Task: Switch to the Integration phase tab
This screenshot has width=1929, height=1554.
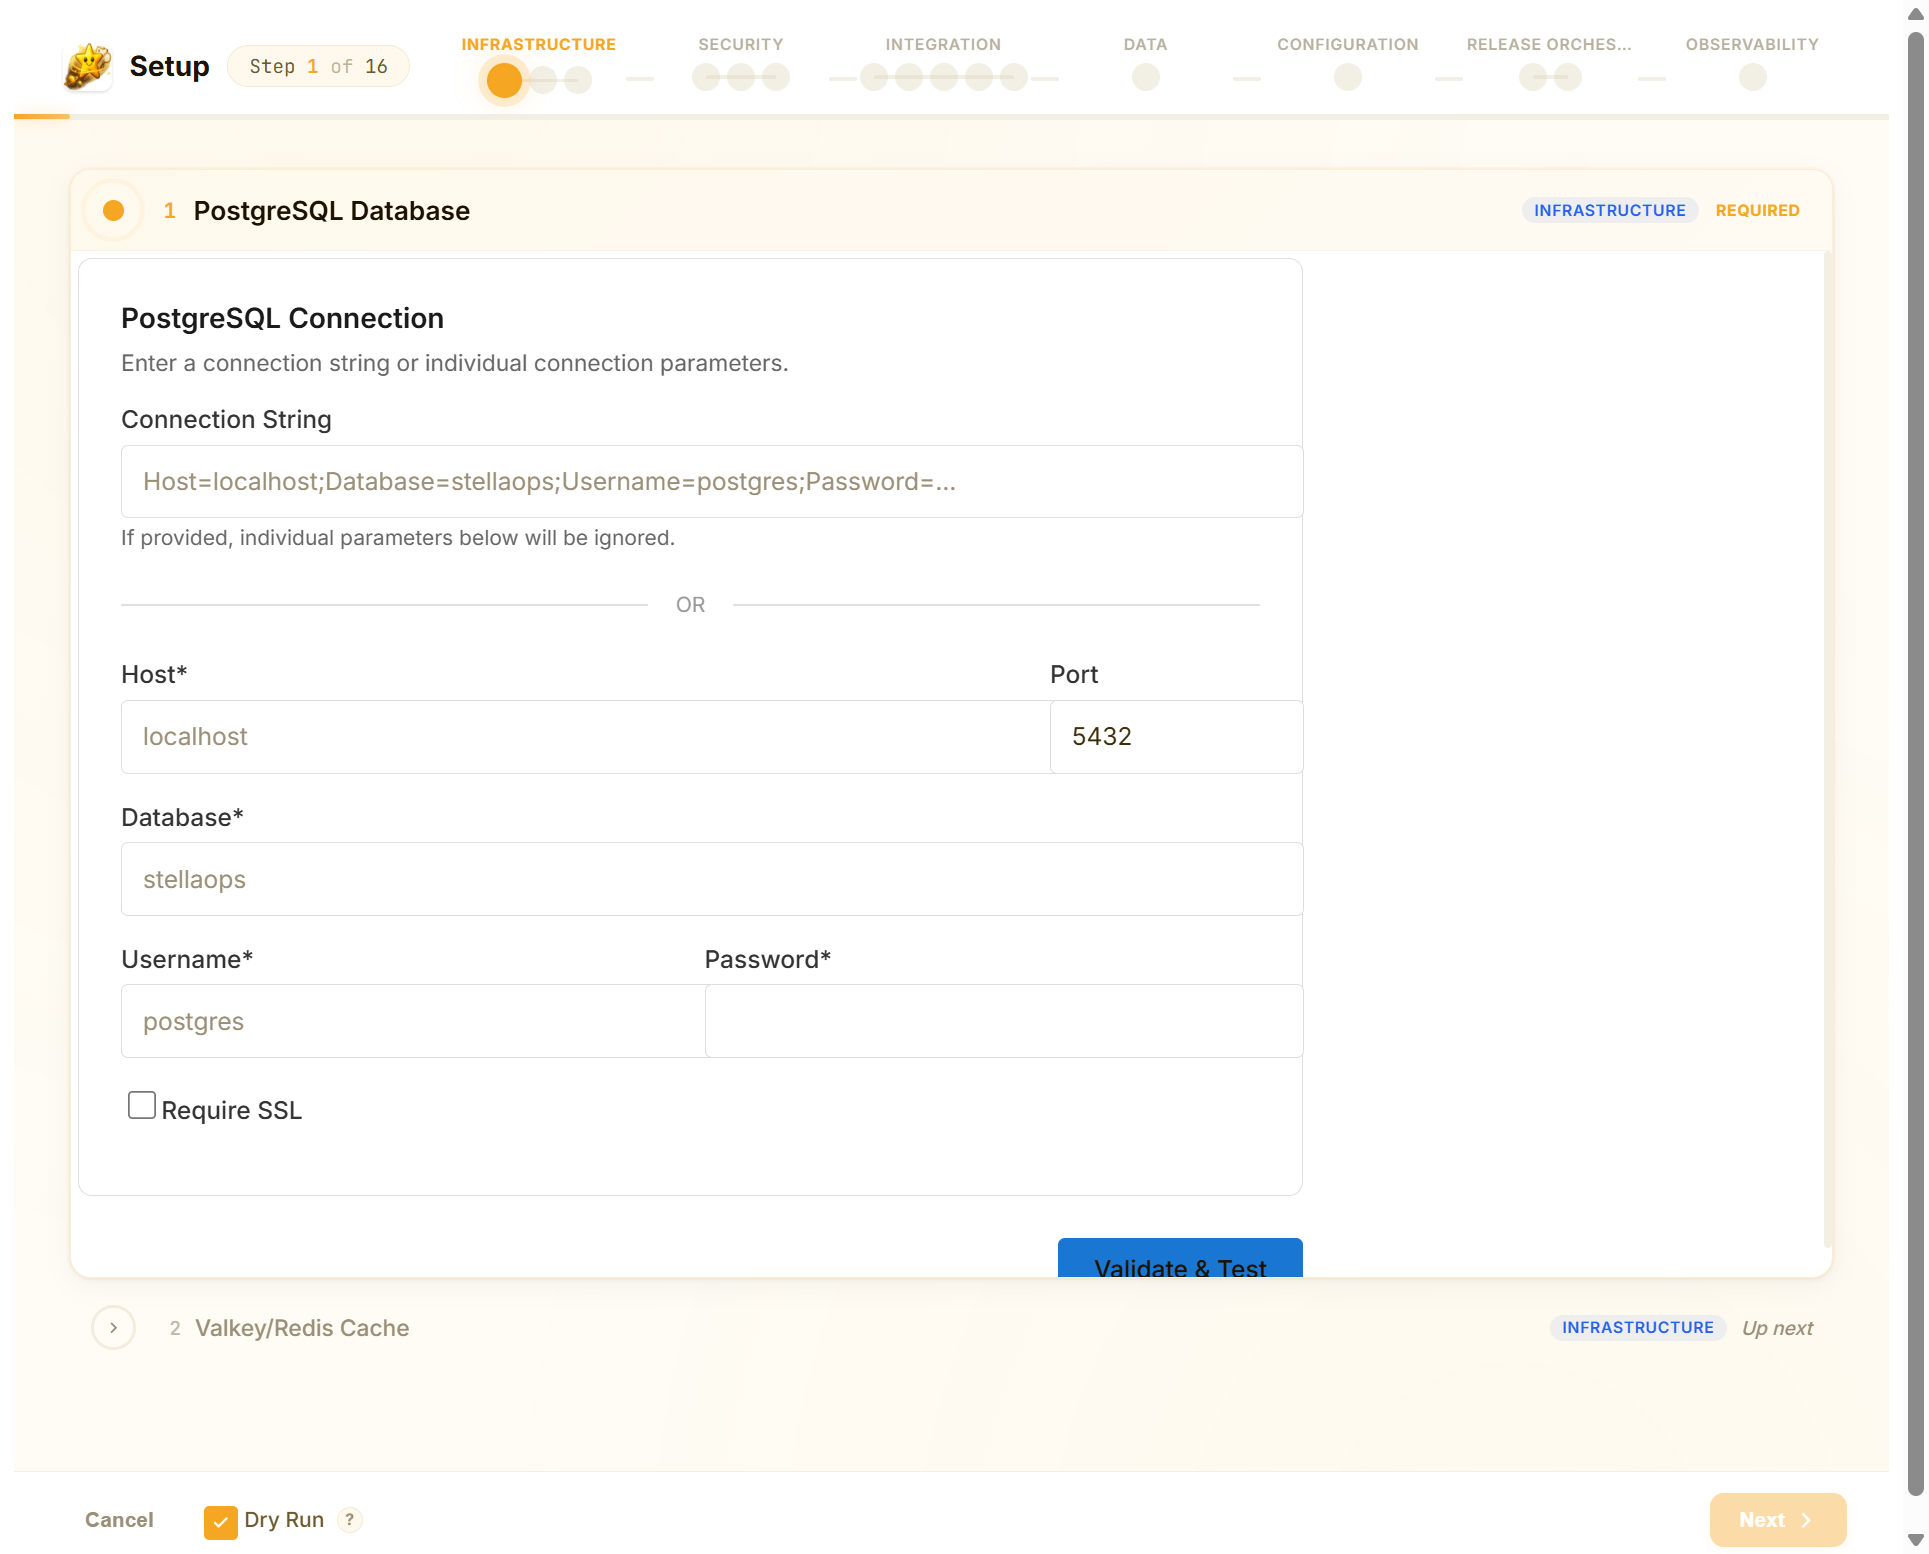Action: point(942,44)
